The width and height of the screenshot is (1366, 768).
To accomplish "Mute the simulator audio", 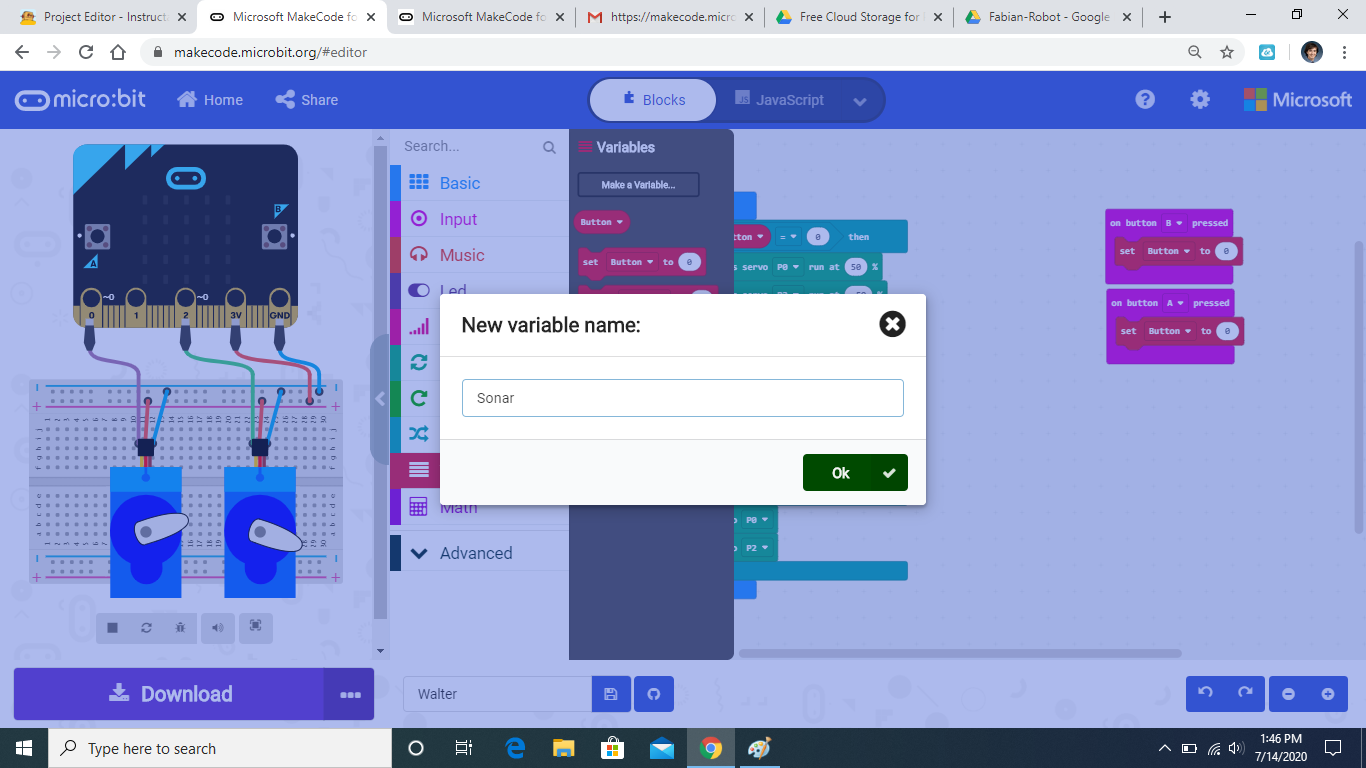I will [216, 627].
